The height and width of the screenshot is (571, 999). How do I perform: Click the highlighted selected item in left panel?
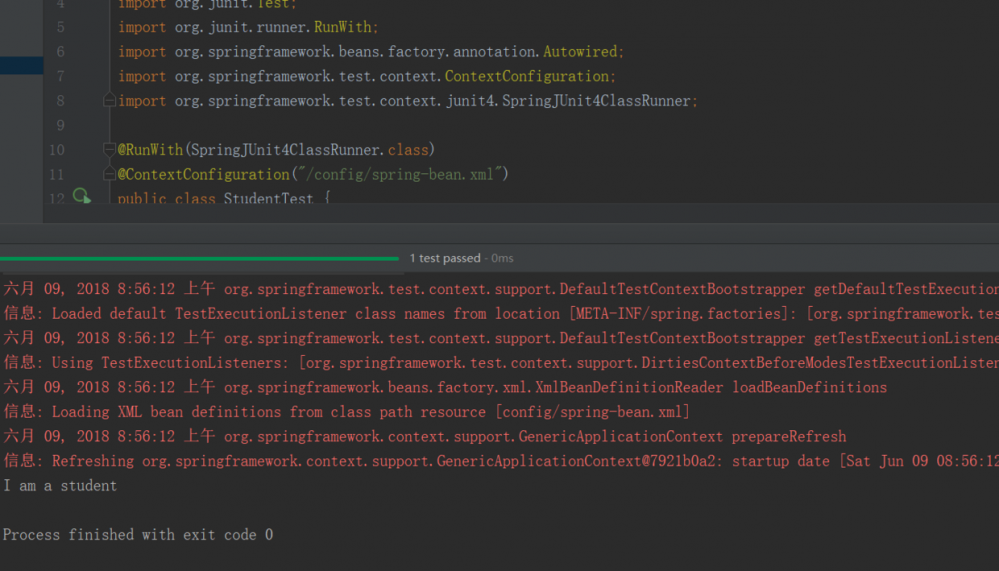(21, 65)
